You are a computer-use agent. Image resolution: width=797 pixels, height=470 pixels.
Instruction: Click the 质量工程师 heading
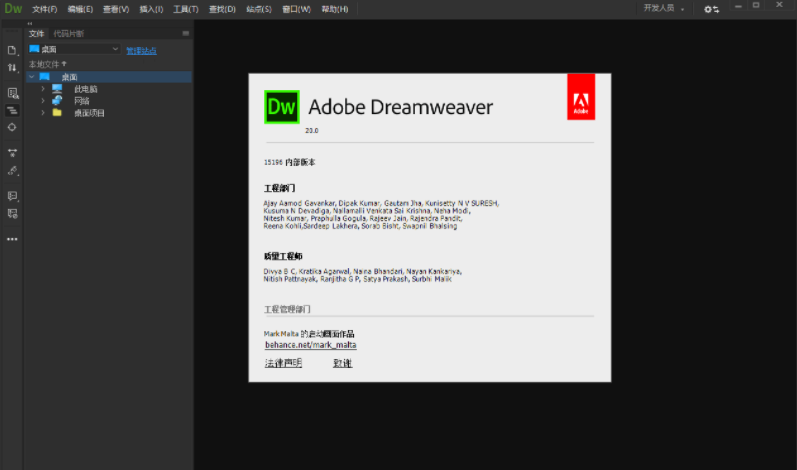(283, 256)
